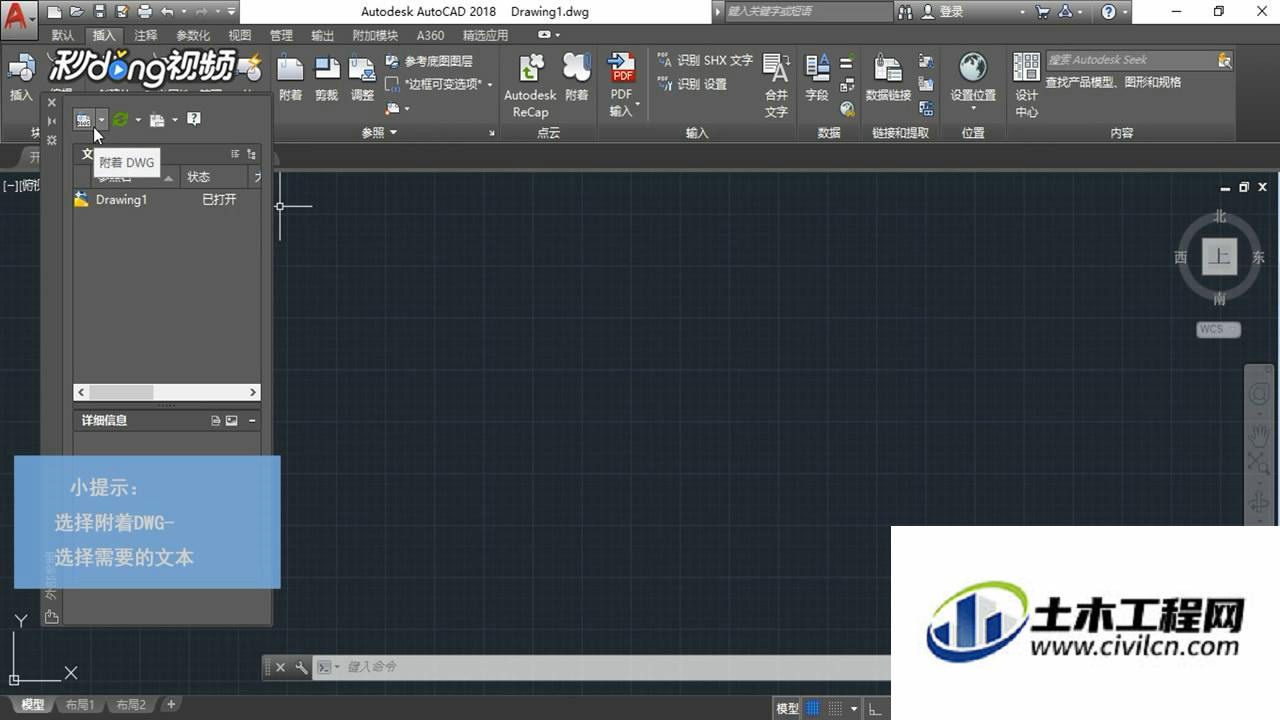1280x720 pixels.
Task: Click the palette horizontal scrollbar thumb
Action: [x=121, y=393]
